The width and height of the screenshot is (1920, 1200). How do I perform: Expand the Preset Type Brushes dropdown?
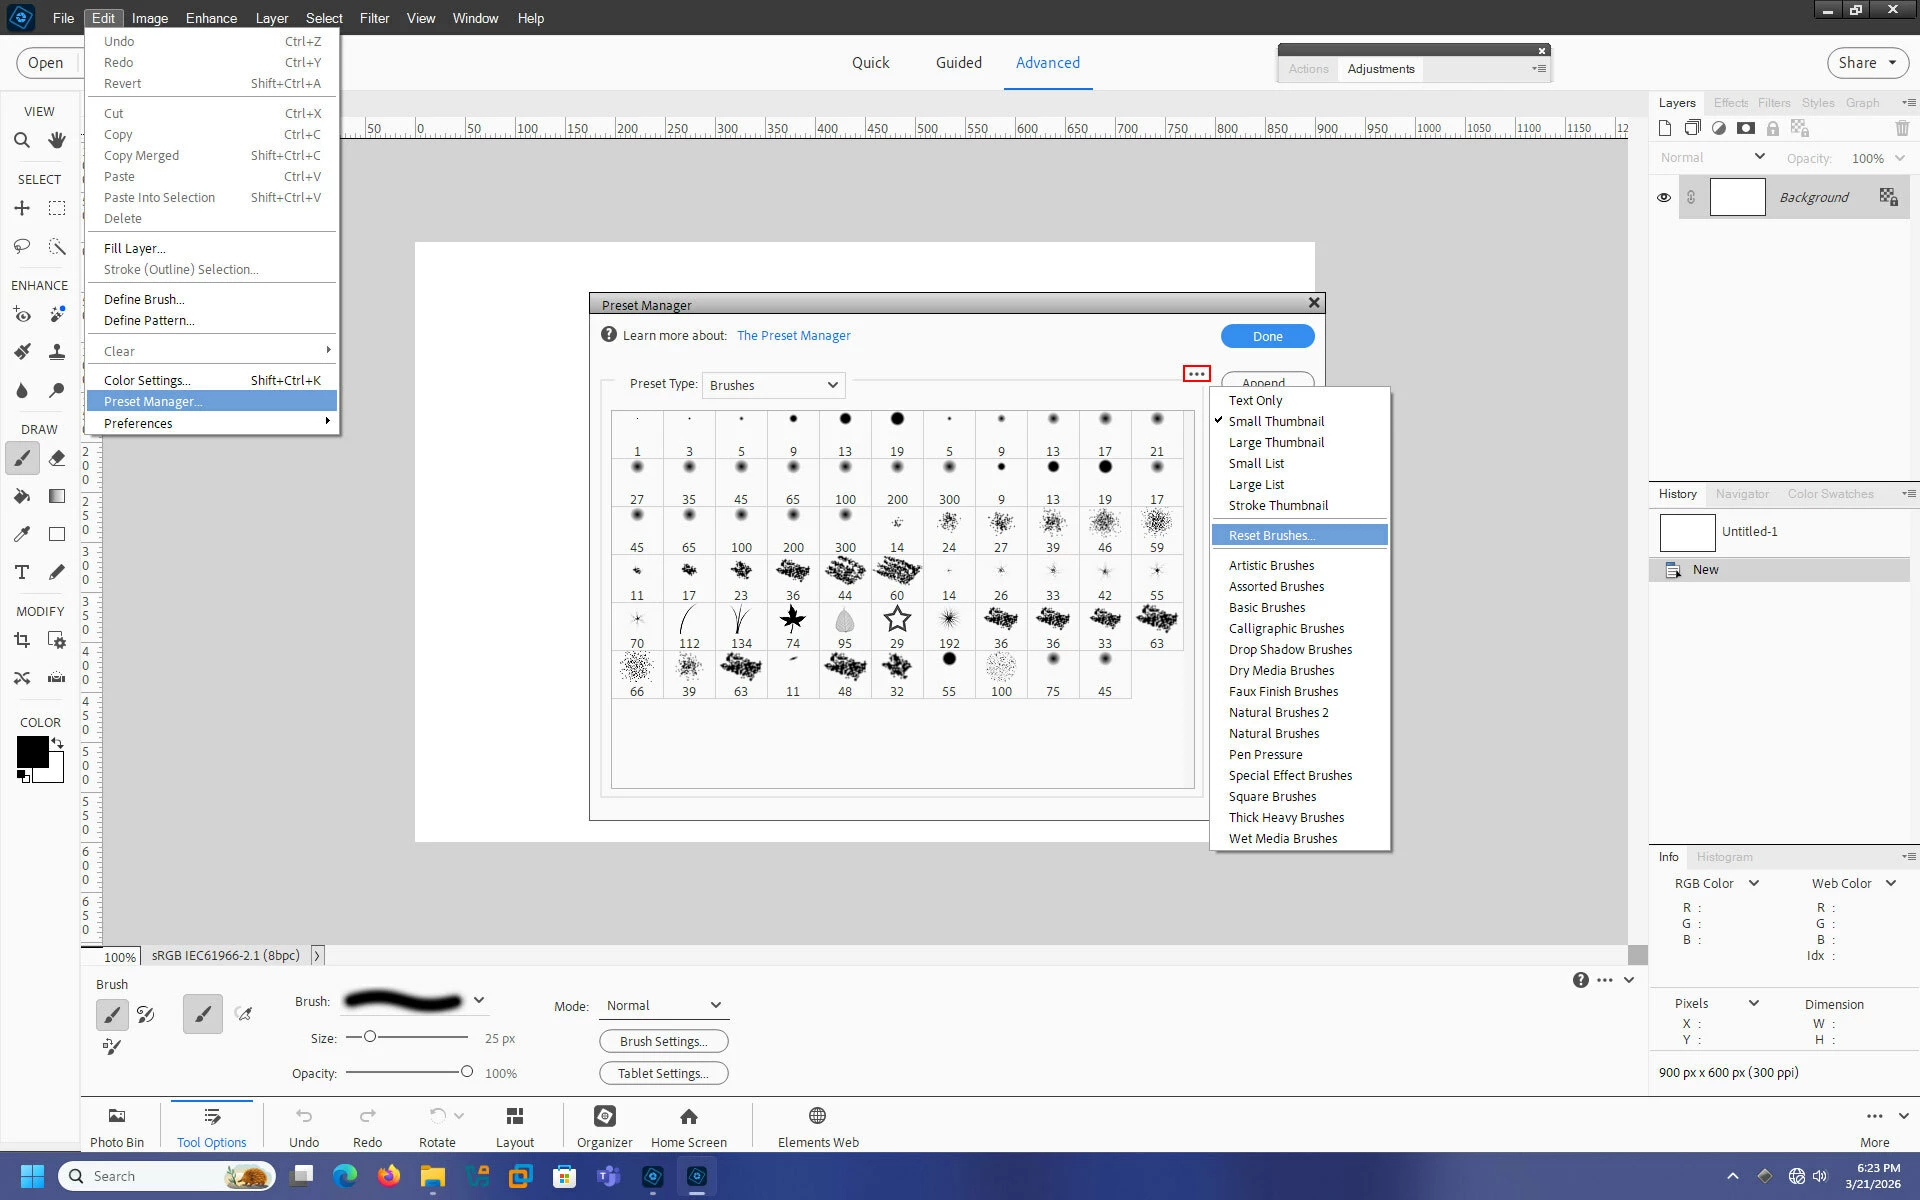click(773, 385)
